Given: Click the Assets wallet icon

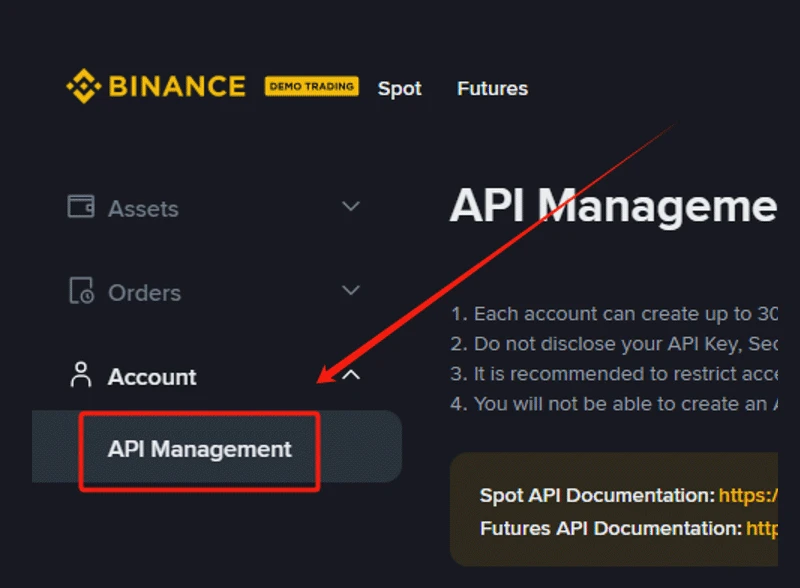Looking at the screenshot, I should [x=81, y=207].
